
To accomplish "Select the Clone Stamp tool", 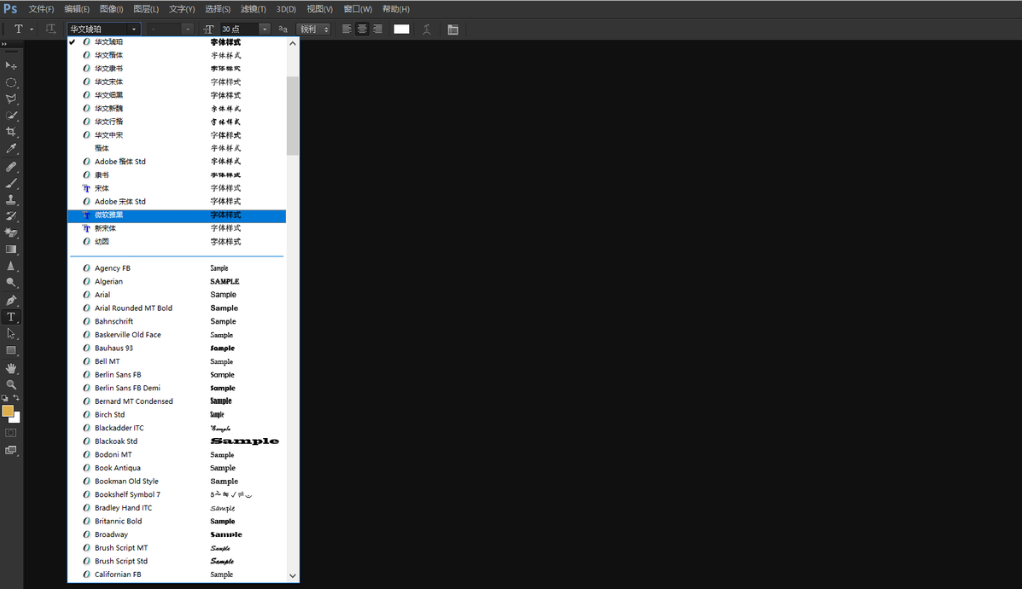I will pyautogui.click(x=11, y=200).
